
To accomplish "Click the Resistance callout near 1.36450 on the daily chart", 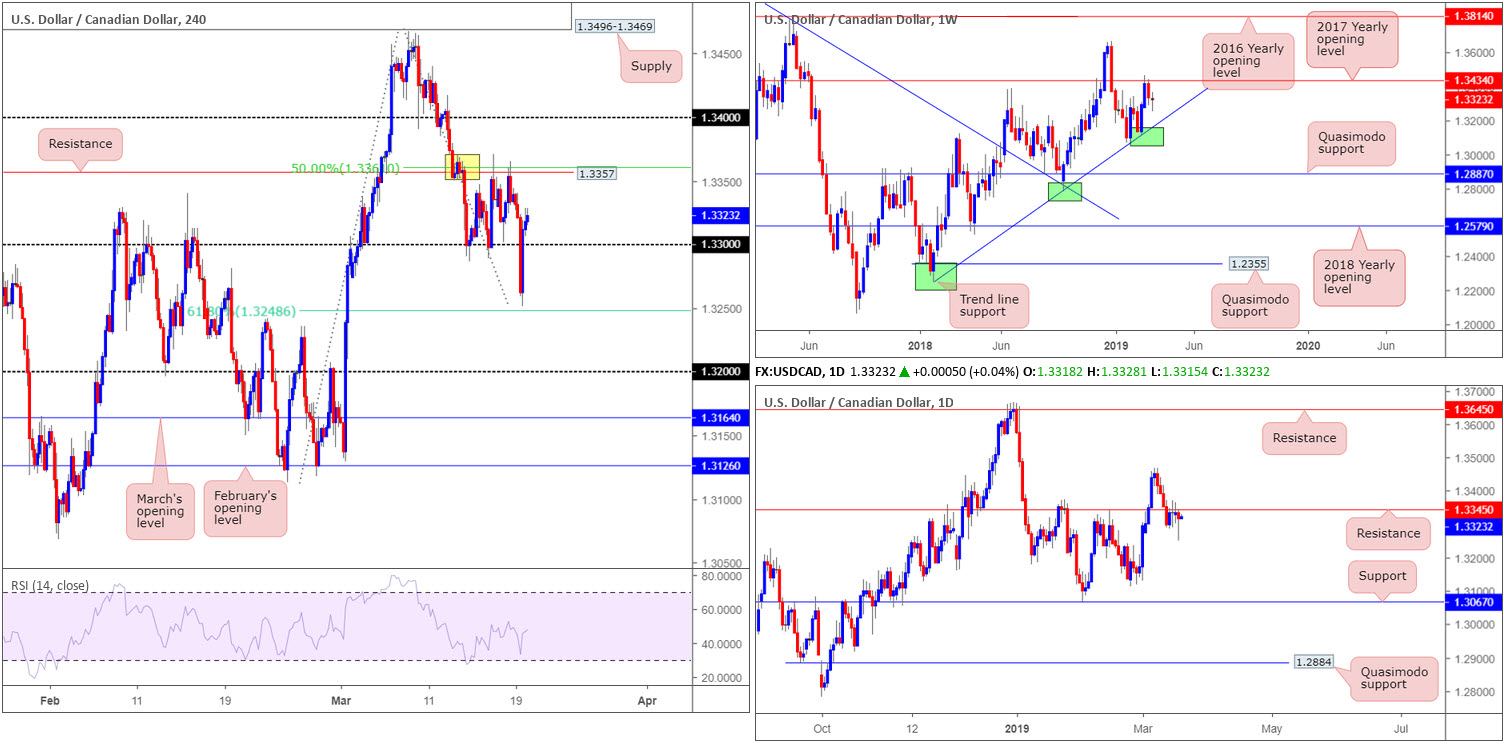I will point(1305,438).
